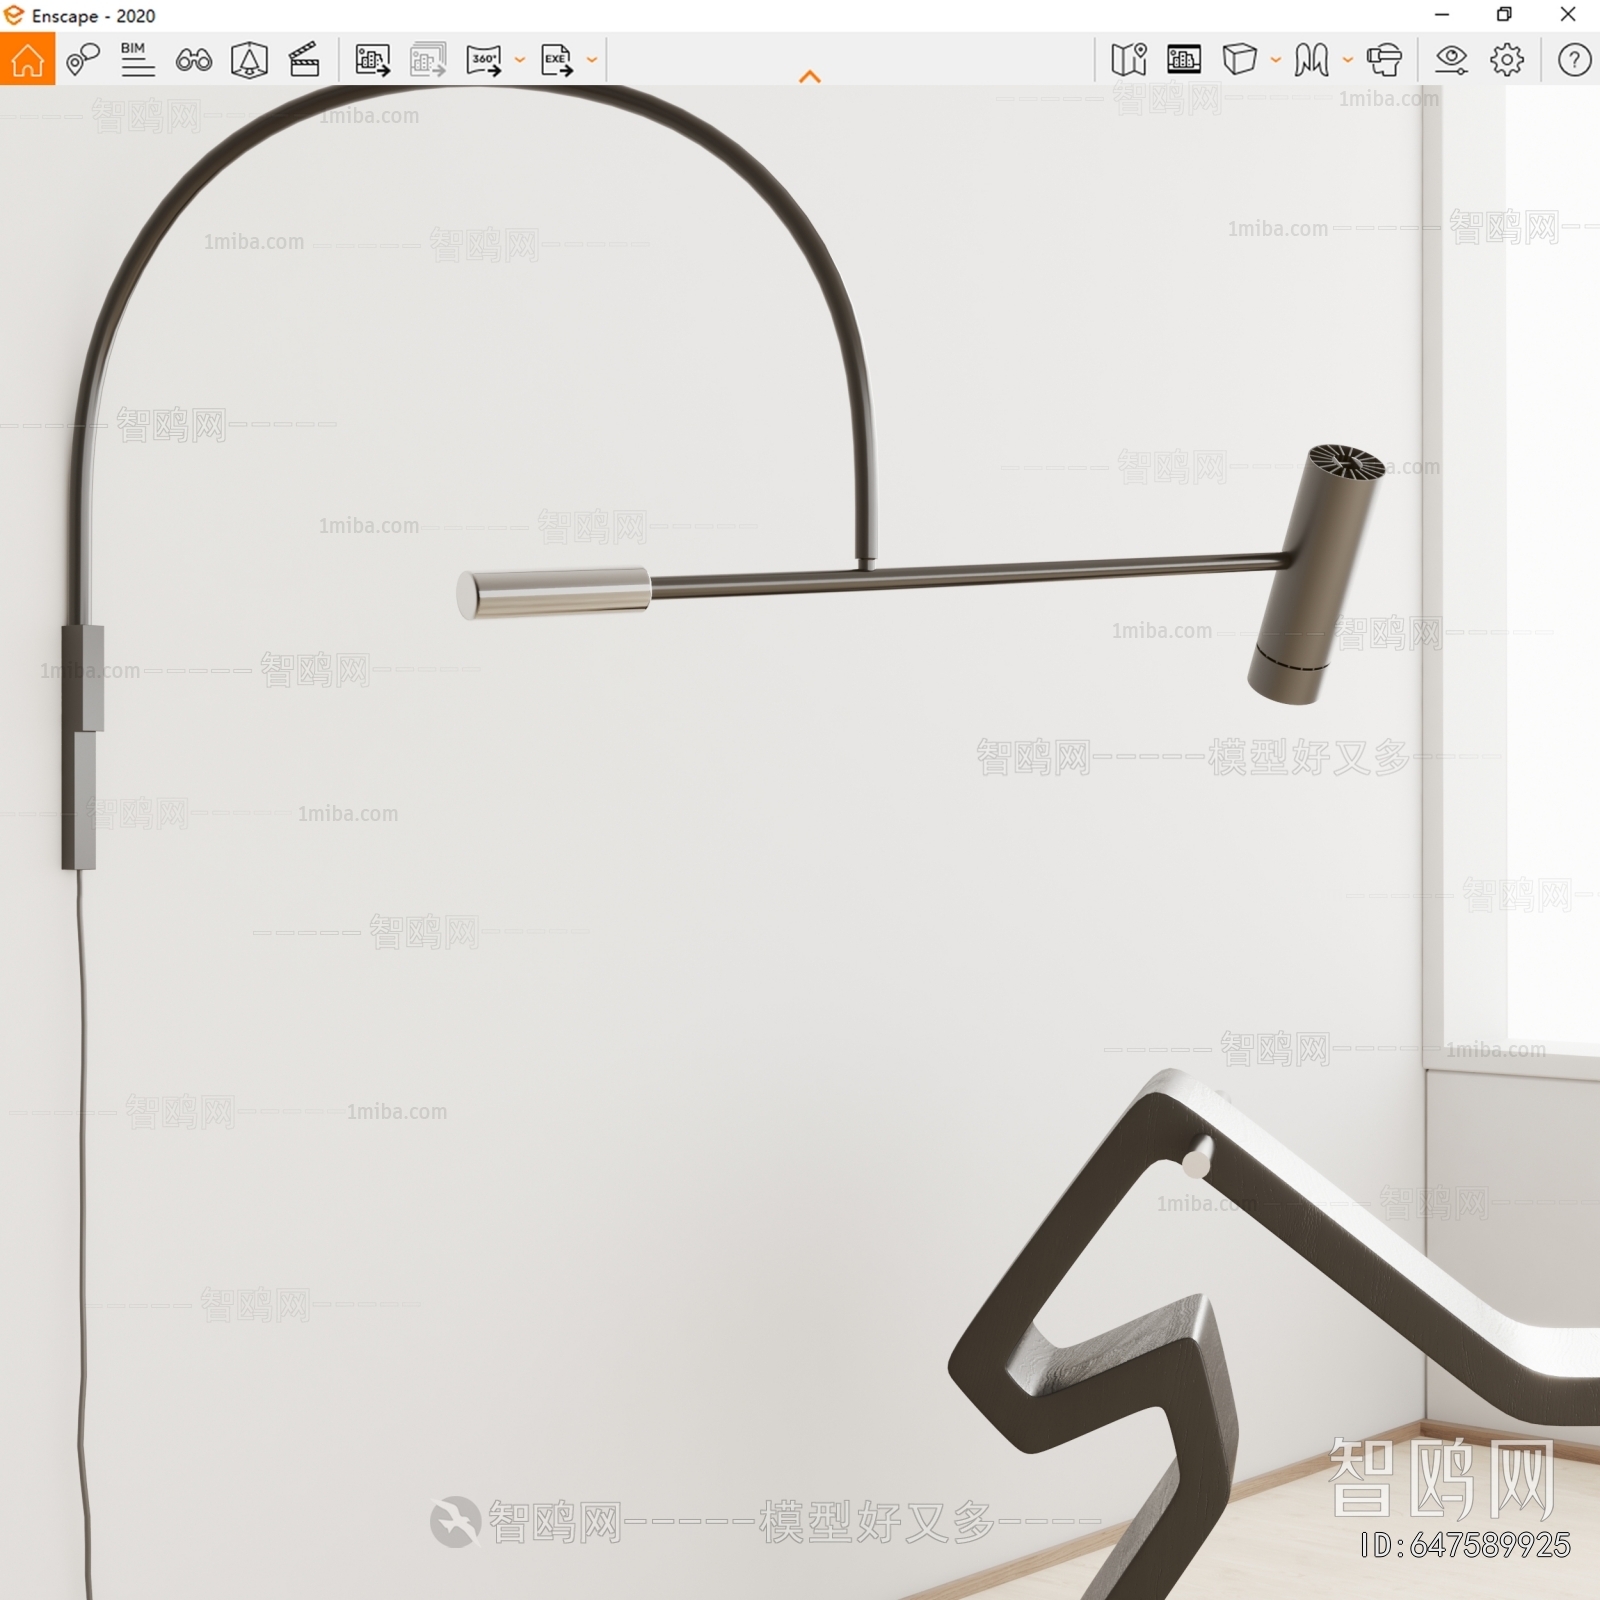
Task: Open the general settings gear
Action: (x=1507, y=60)
